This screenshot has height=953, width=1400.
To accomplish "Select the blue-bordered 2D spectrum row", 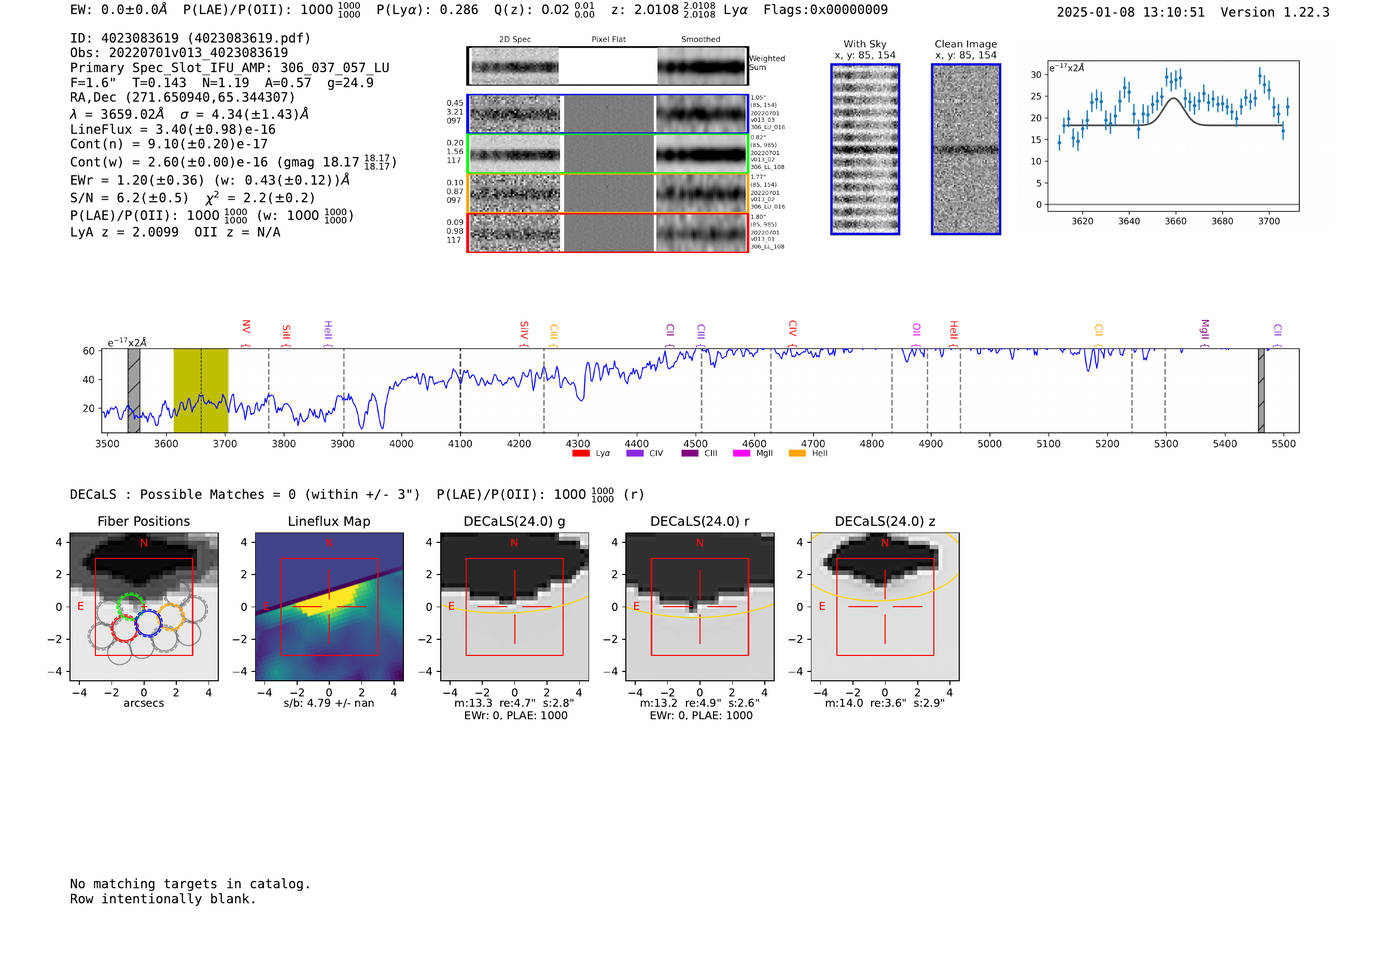I will (608, 114).
